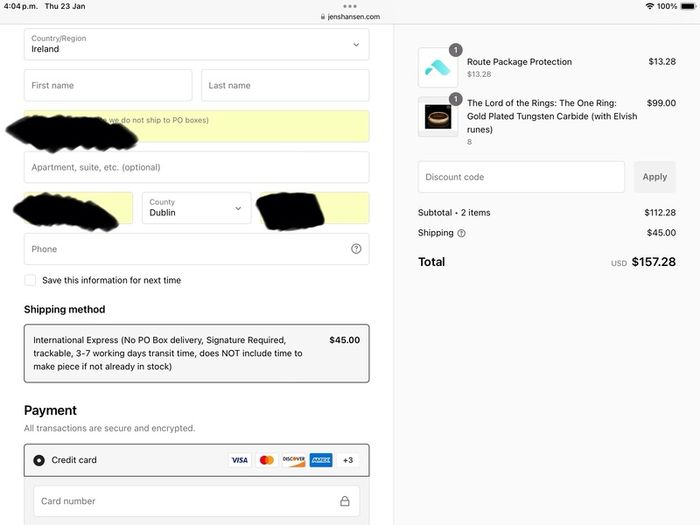Tap the Wi-Fi status icon
The height and width of the screenshot is (525, 700).
point(650,6)
